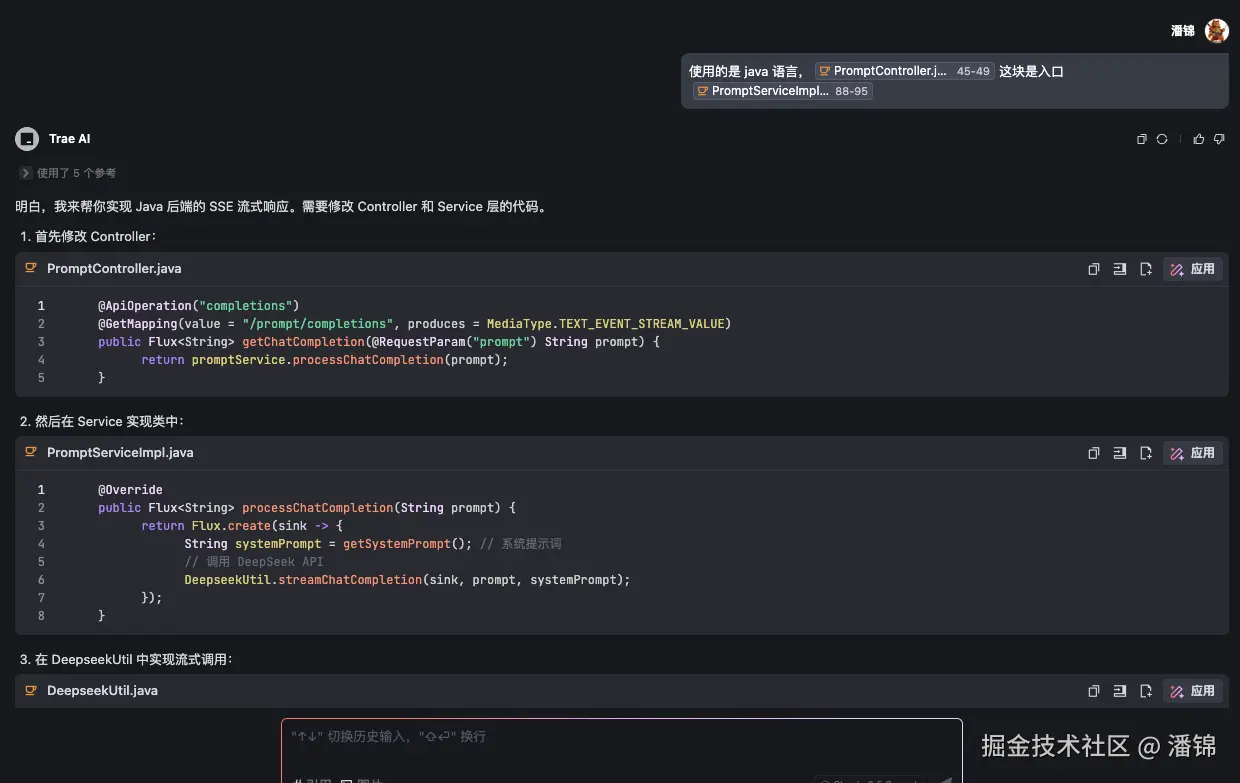Insert DeepseekUtil.java code at cursor
The height and width of the screenshot is (783, 1240).
click(x=1120, y=691)
